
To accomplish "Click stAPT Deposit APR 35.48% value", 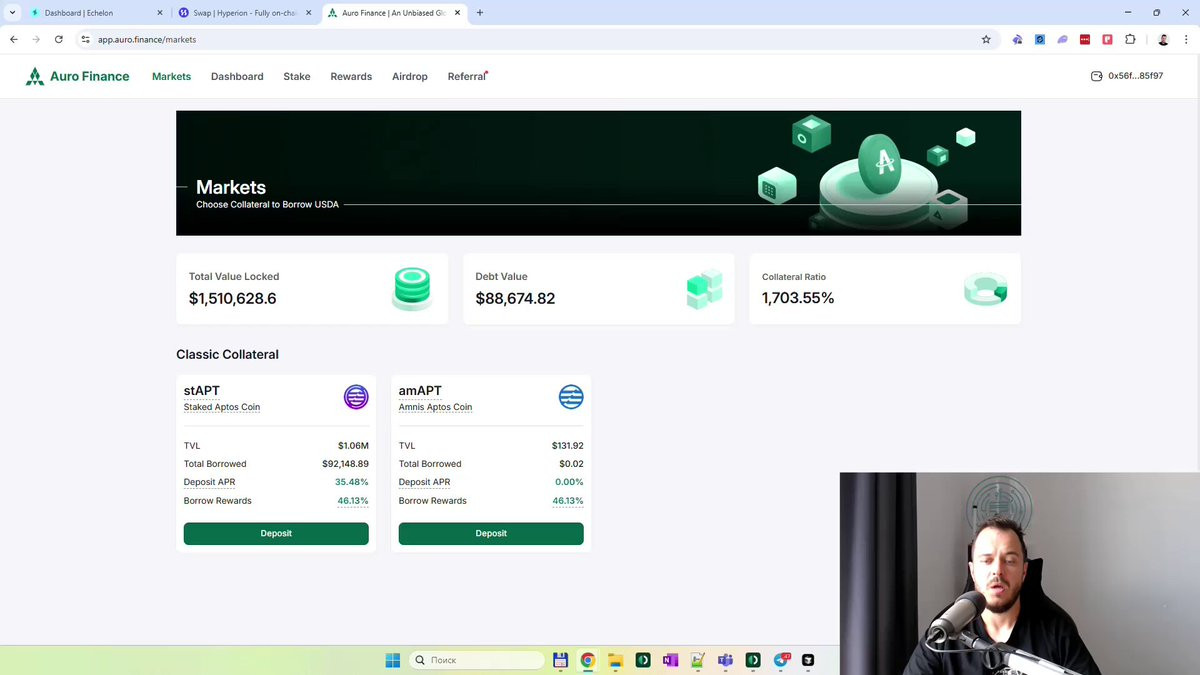I will pyautogui.click(x=352, y=482).
